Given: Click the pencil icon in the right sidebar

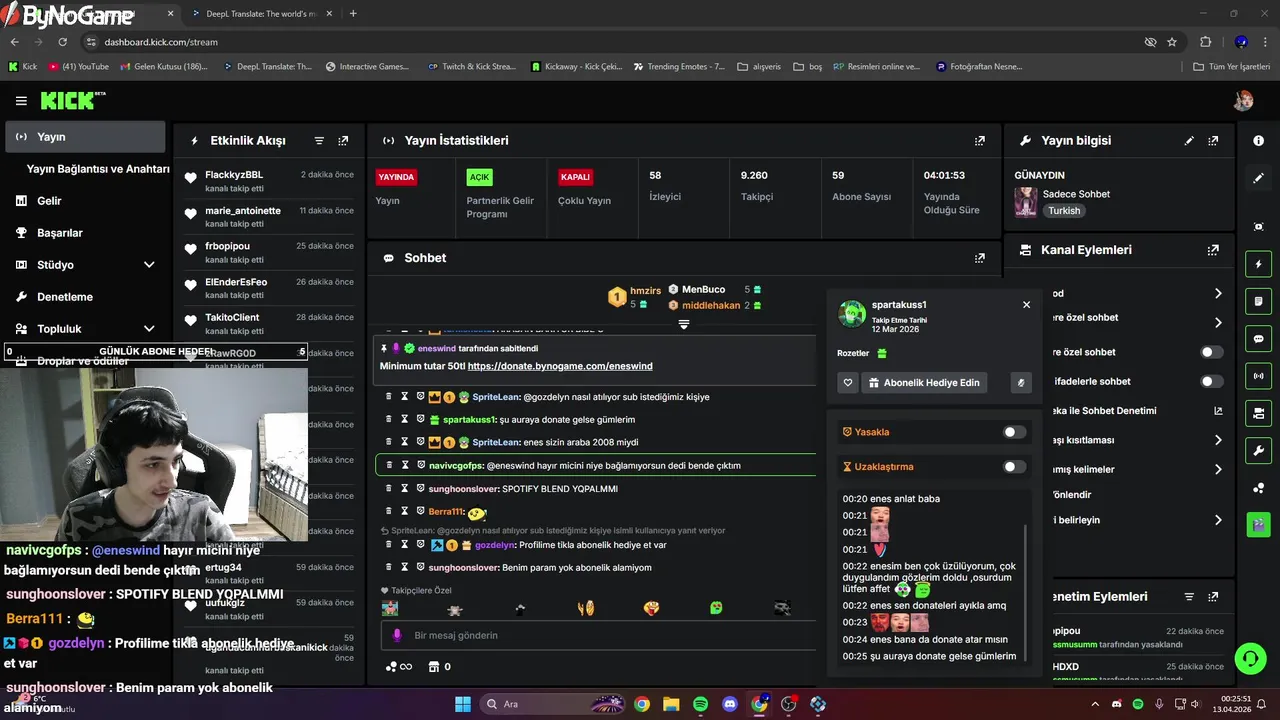Looking at the screenshot, I should click(x=1258, y=178).
